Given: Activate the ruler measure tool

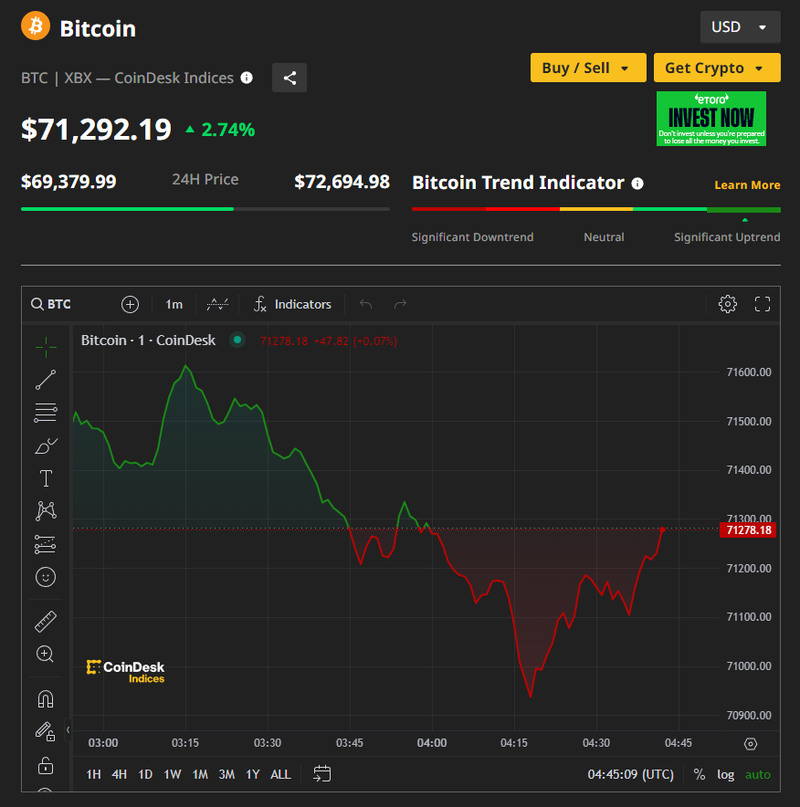Looking at the screenshot, I should coord(45,622).
